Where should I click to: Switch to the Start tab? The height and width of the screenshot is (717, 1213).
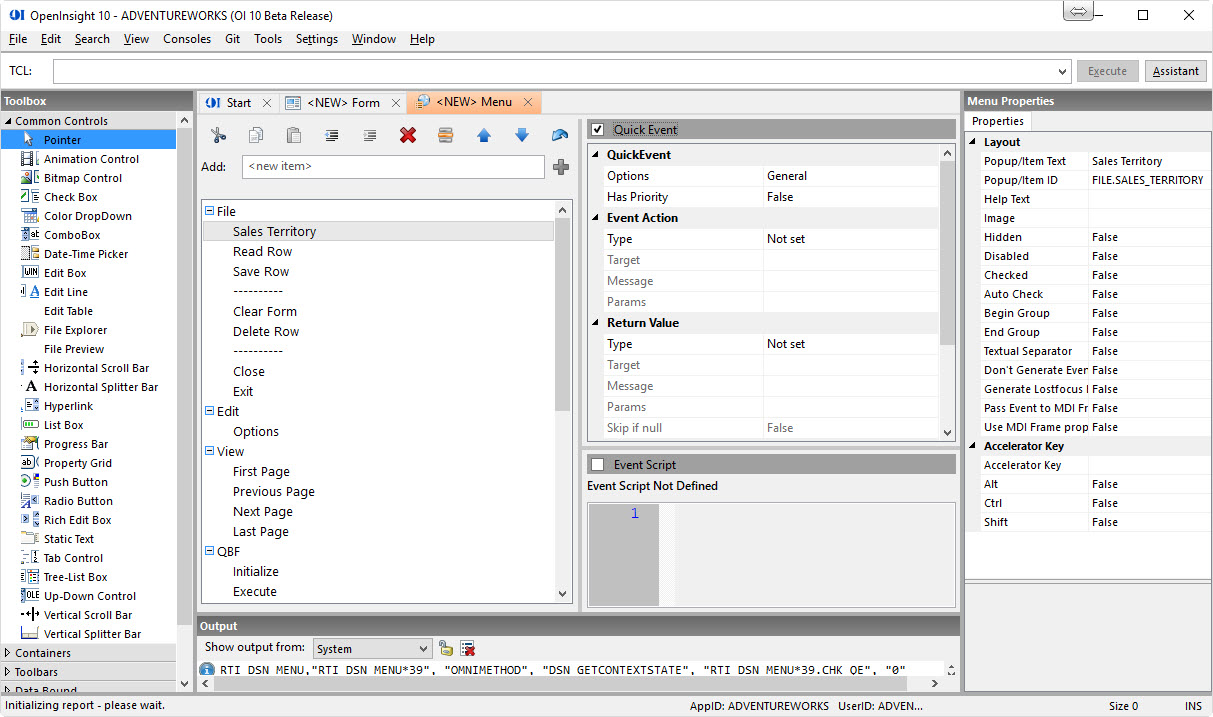tap(238, 102)
